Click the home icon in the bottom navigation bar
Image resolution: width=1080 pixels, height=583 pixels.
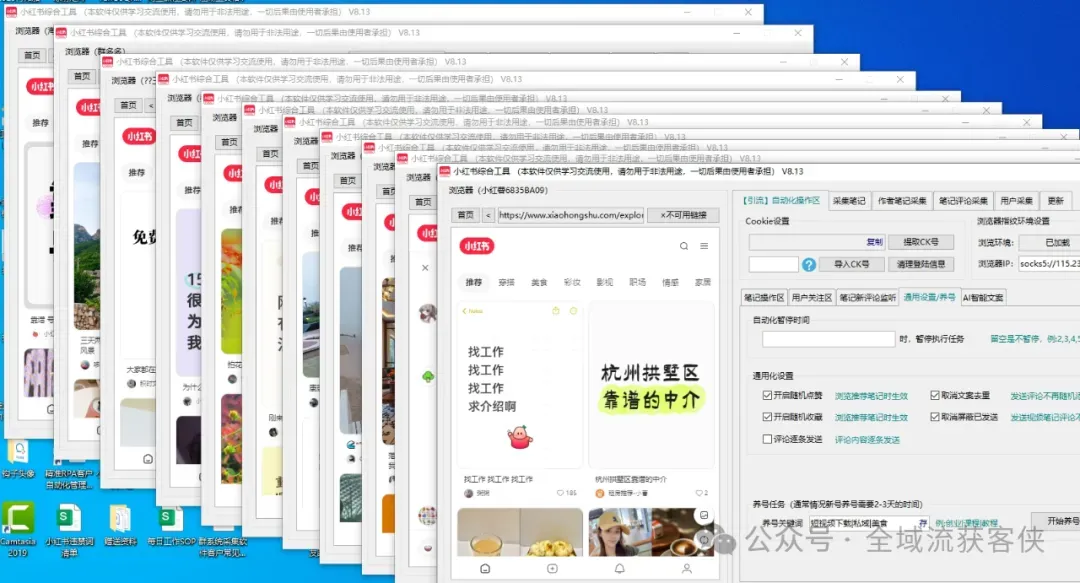(485, 569)
